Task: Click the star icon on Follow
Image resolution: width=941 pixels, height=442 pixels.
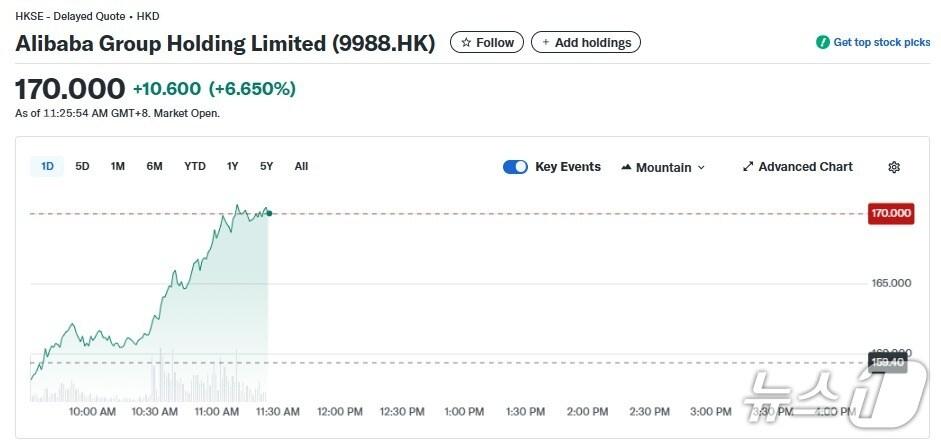Action: point(466,42)
